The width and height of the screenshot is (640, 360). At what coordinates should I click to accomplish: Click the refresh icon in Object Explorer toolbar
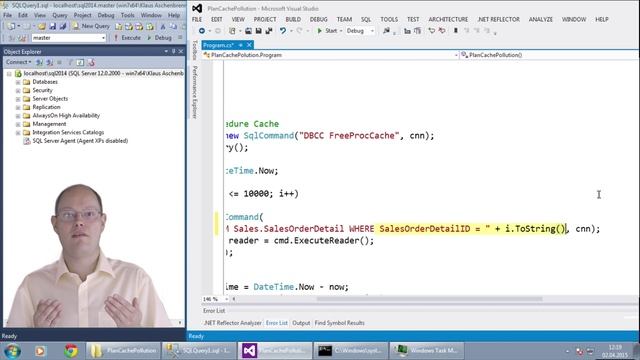pyautogui.click(x=80, y=62)
